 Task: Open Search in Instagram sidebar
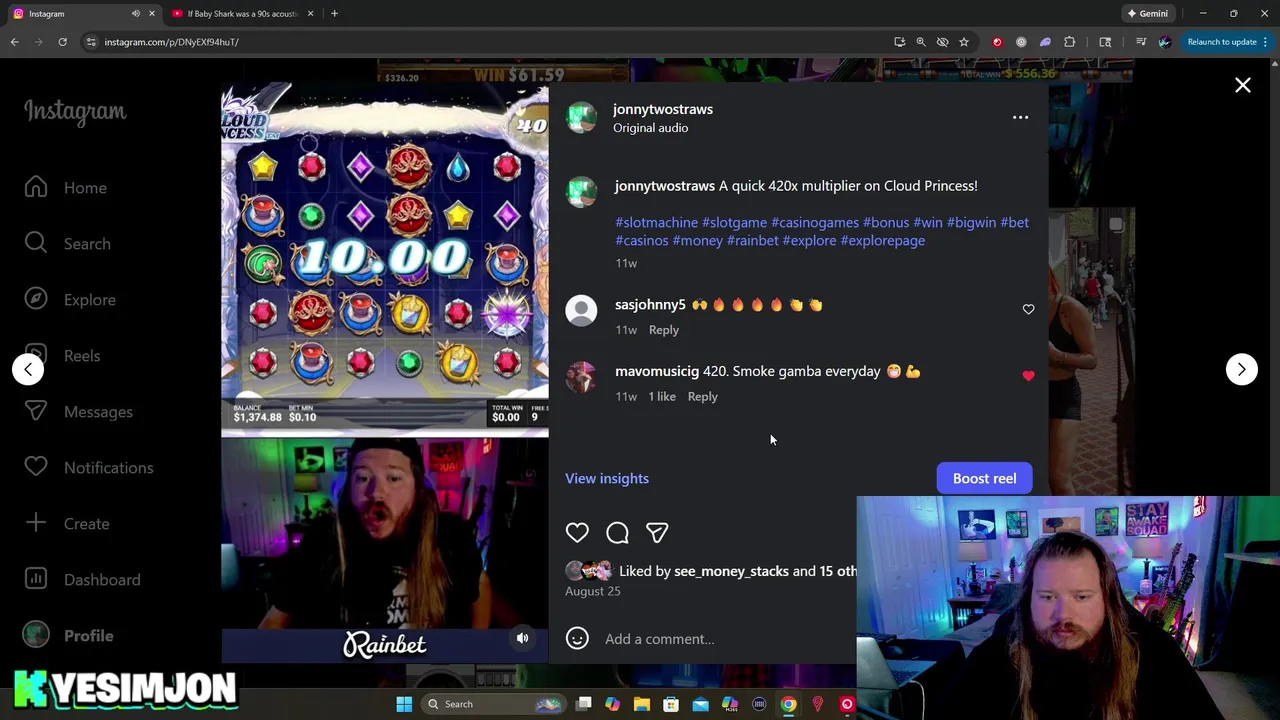coord(68,244)
